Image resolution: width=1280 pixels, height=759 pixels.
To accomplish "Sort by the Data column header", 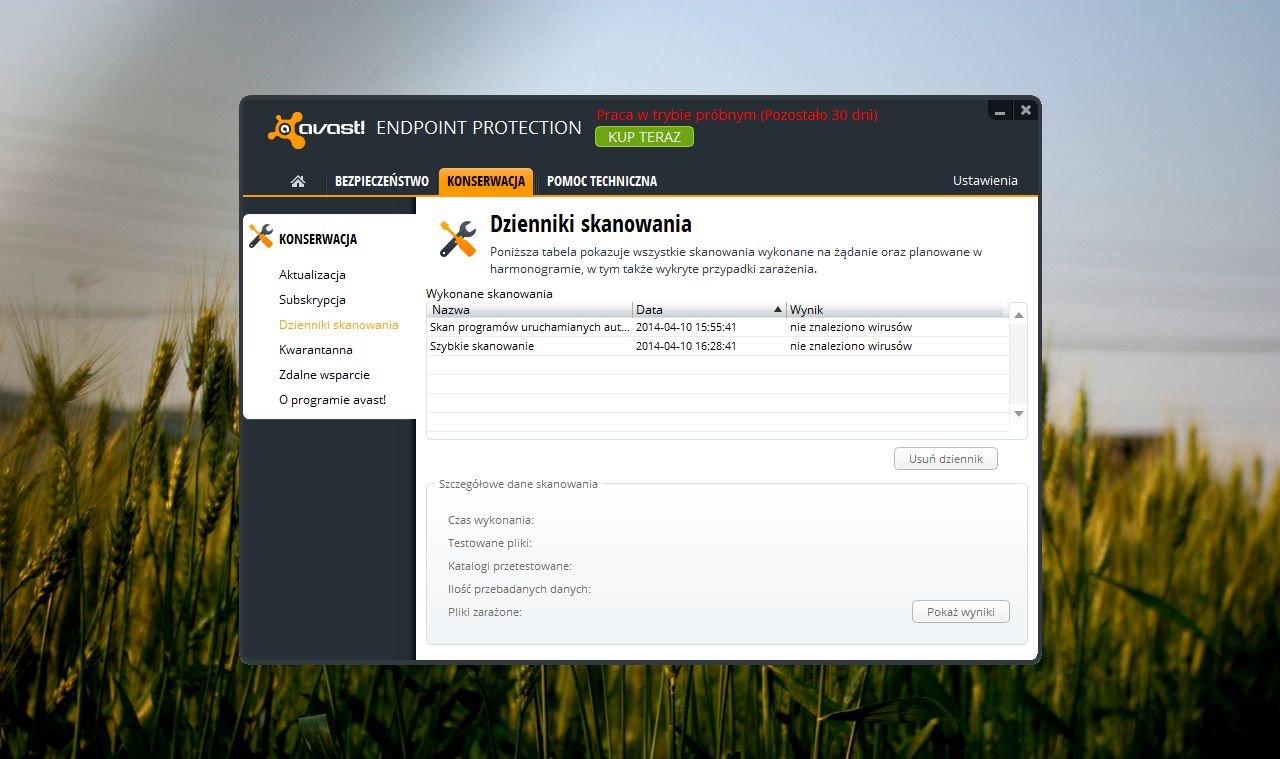I will click(709, 310).
